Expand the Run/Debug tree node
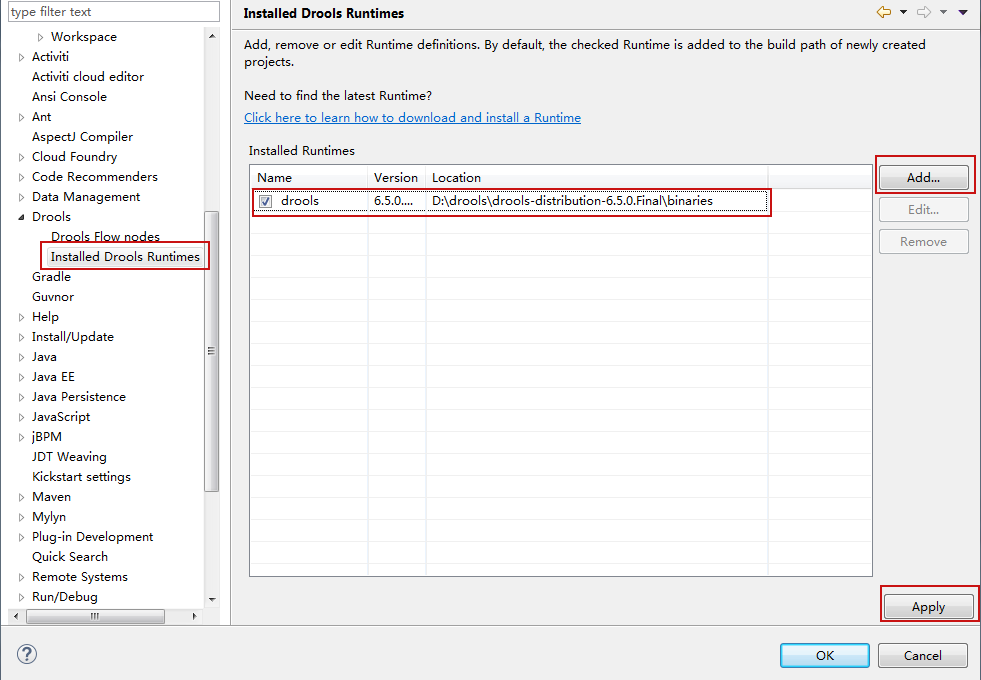 click(22, 597)
